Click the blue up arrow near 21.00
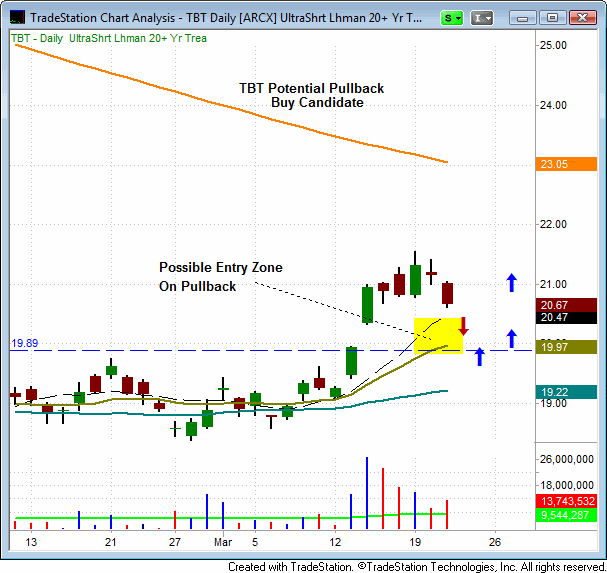 pyautogui.click(x=512, y=283)
